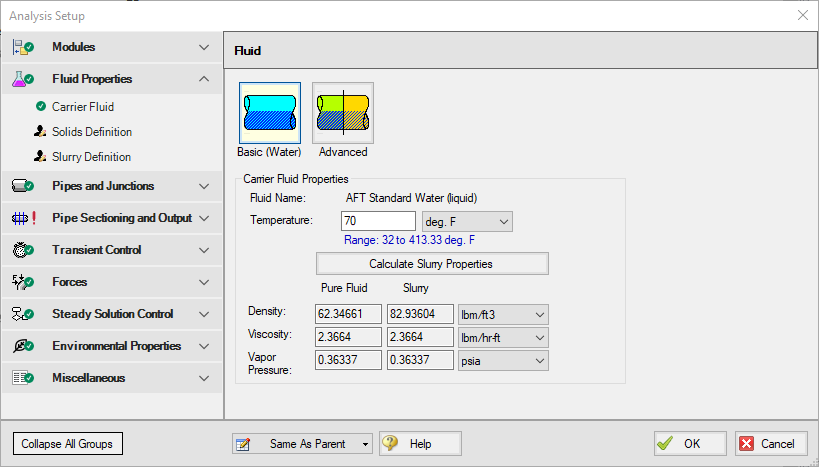Select the Basic (Water) fluid icon

(x=269, y=113)
